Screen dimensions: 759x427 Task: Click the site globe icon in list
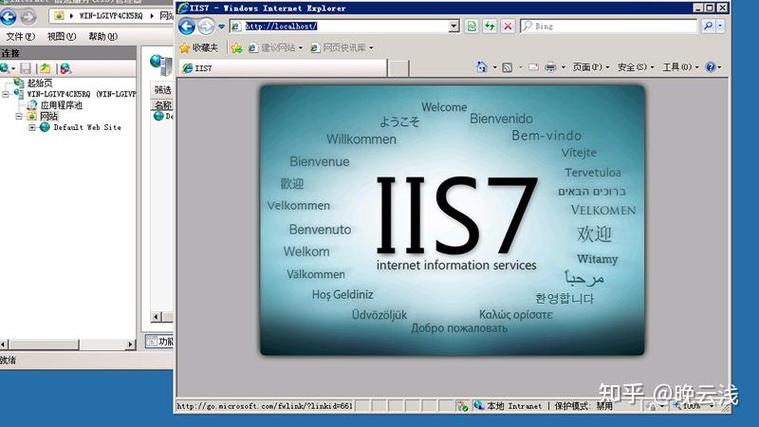pyautogui.click(x=158, y=116)
